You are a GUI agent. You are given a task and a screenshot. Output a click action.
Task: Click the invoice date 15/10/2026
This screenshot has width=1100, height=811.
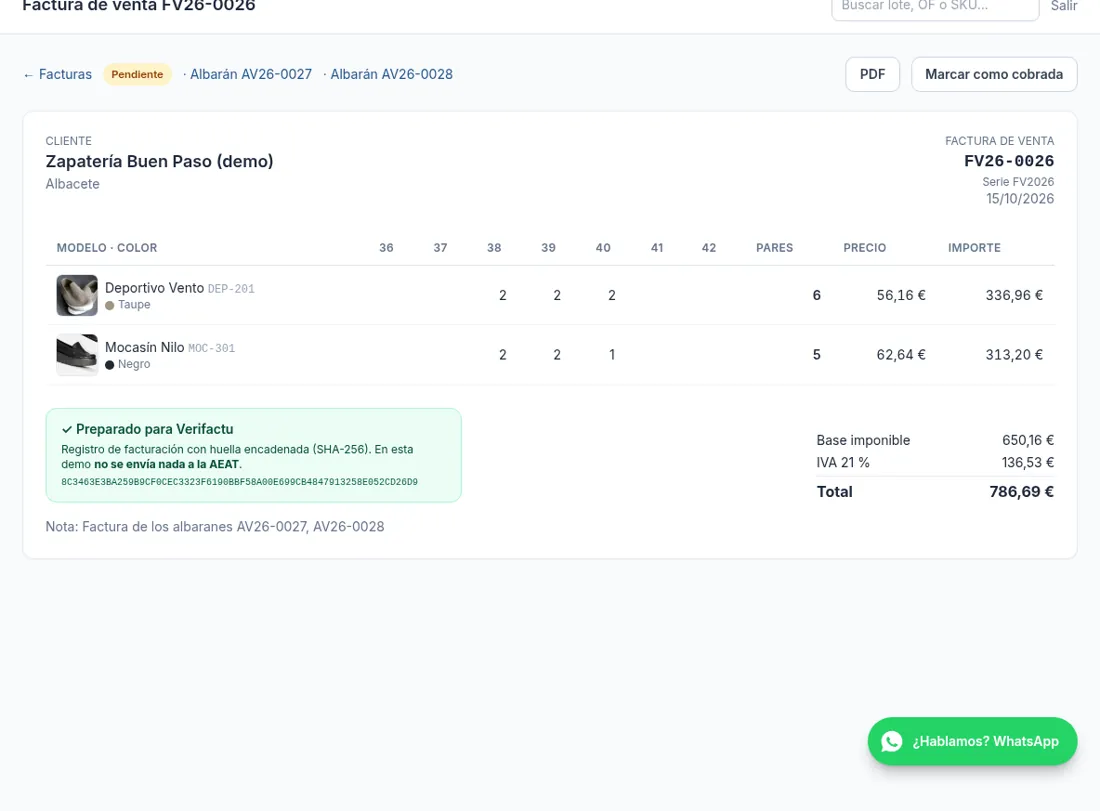pyautogui.click(x=1020, y=199)
